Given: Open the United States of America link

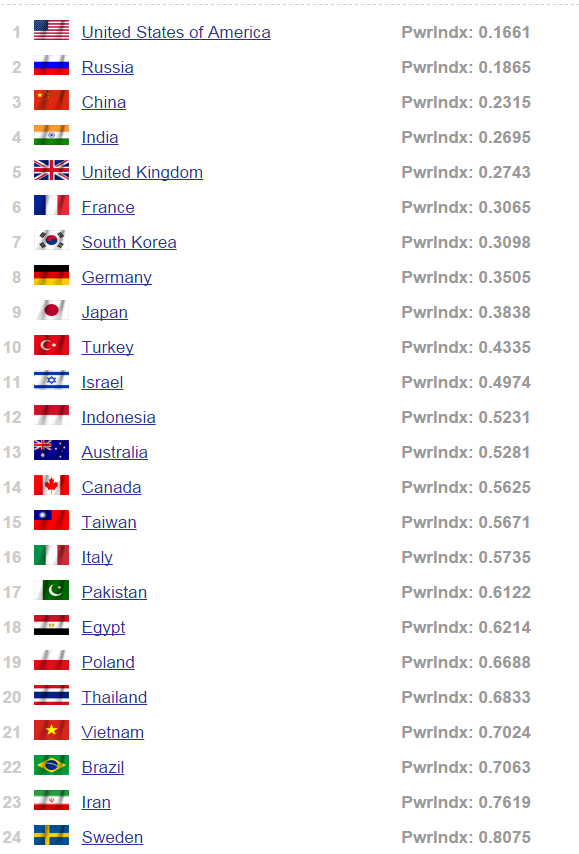Looking at the screenshot, I should pos(176,32).
